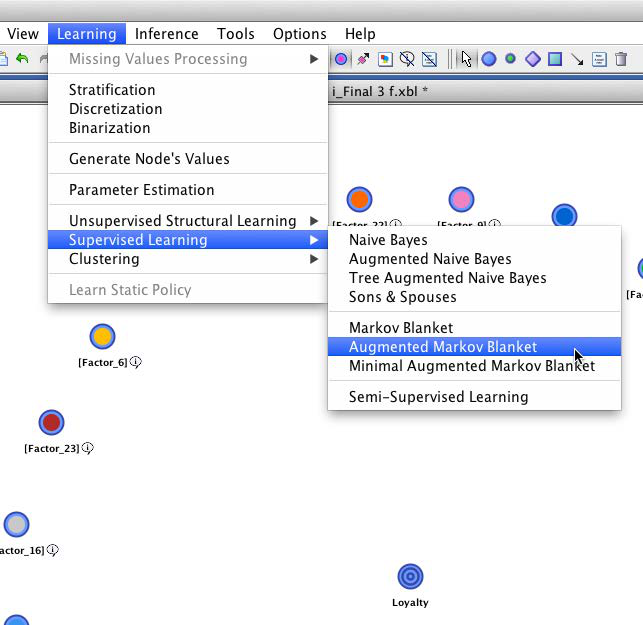Open the Tools menu

(235, 34)
